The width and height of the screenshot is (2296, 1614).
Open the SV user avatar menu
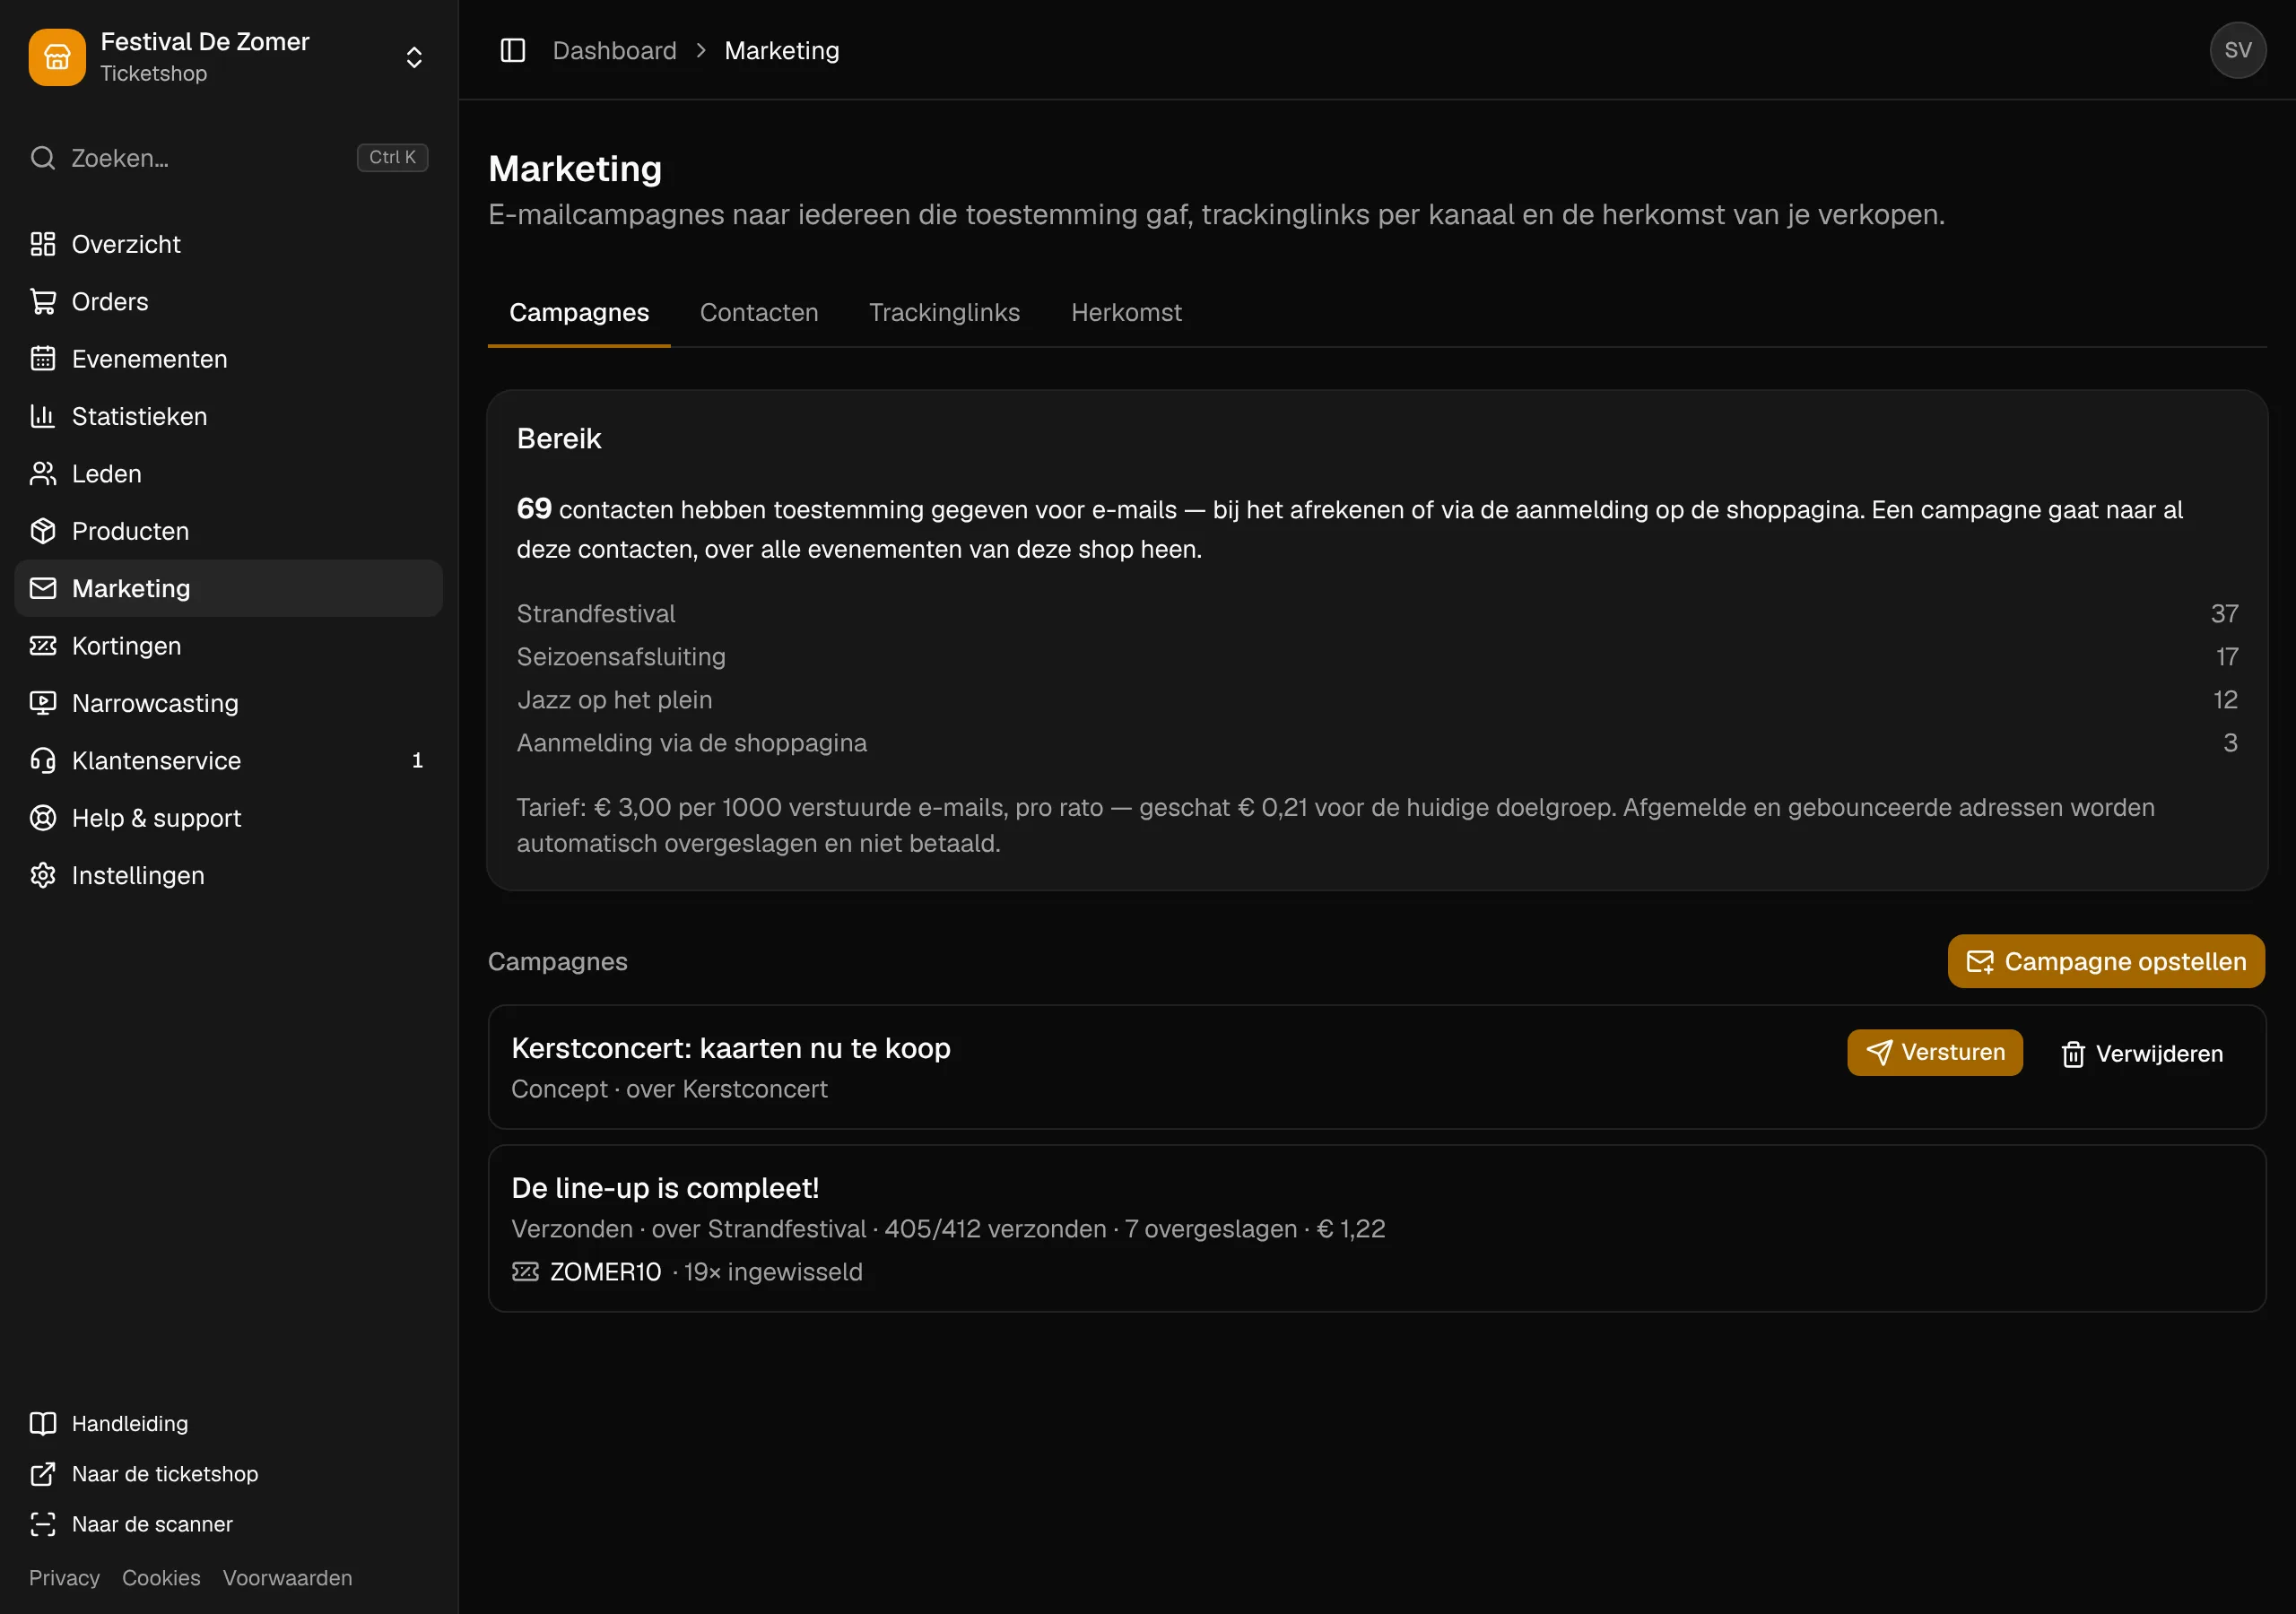[2238, 50]
